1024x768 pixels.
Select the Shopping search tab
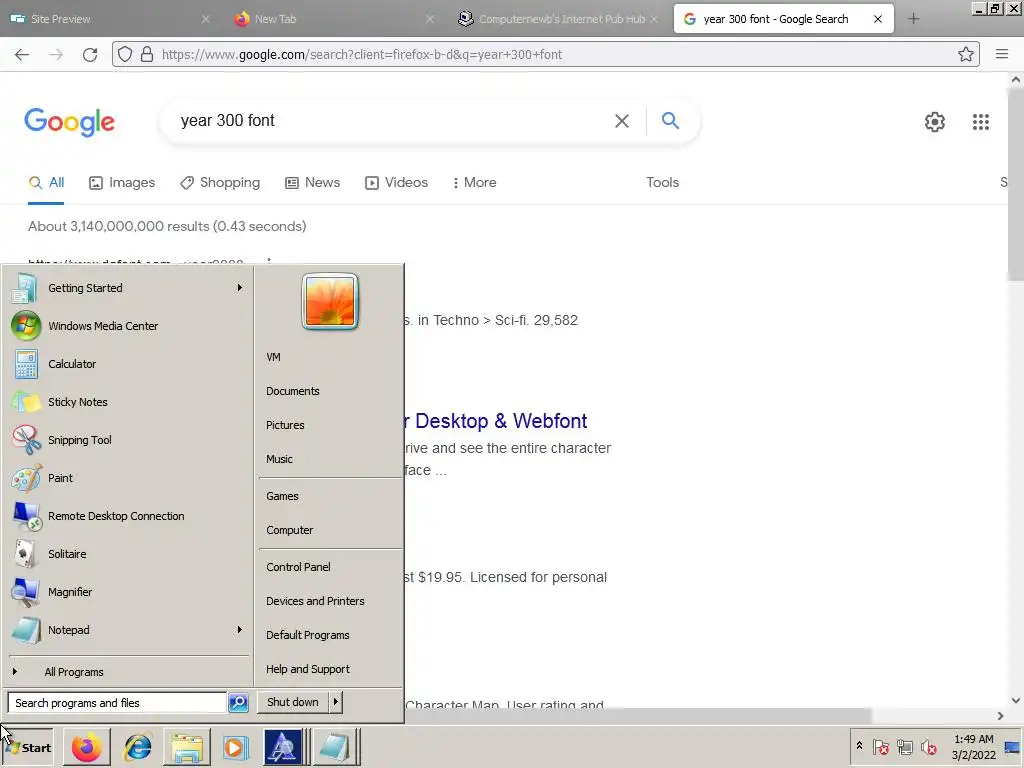click(220, 183)
